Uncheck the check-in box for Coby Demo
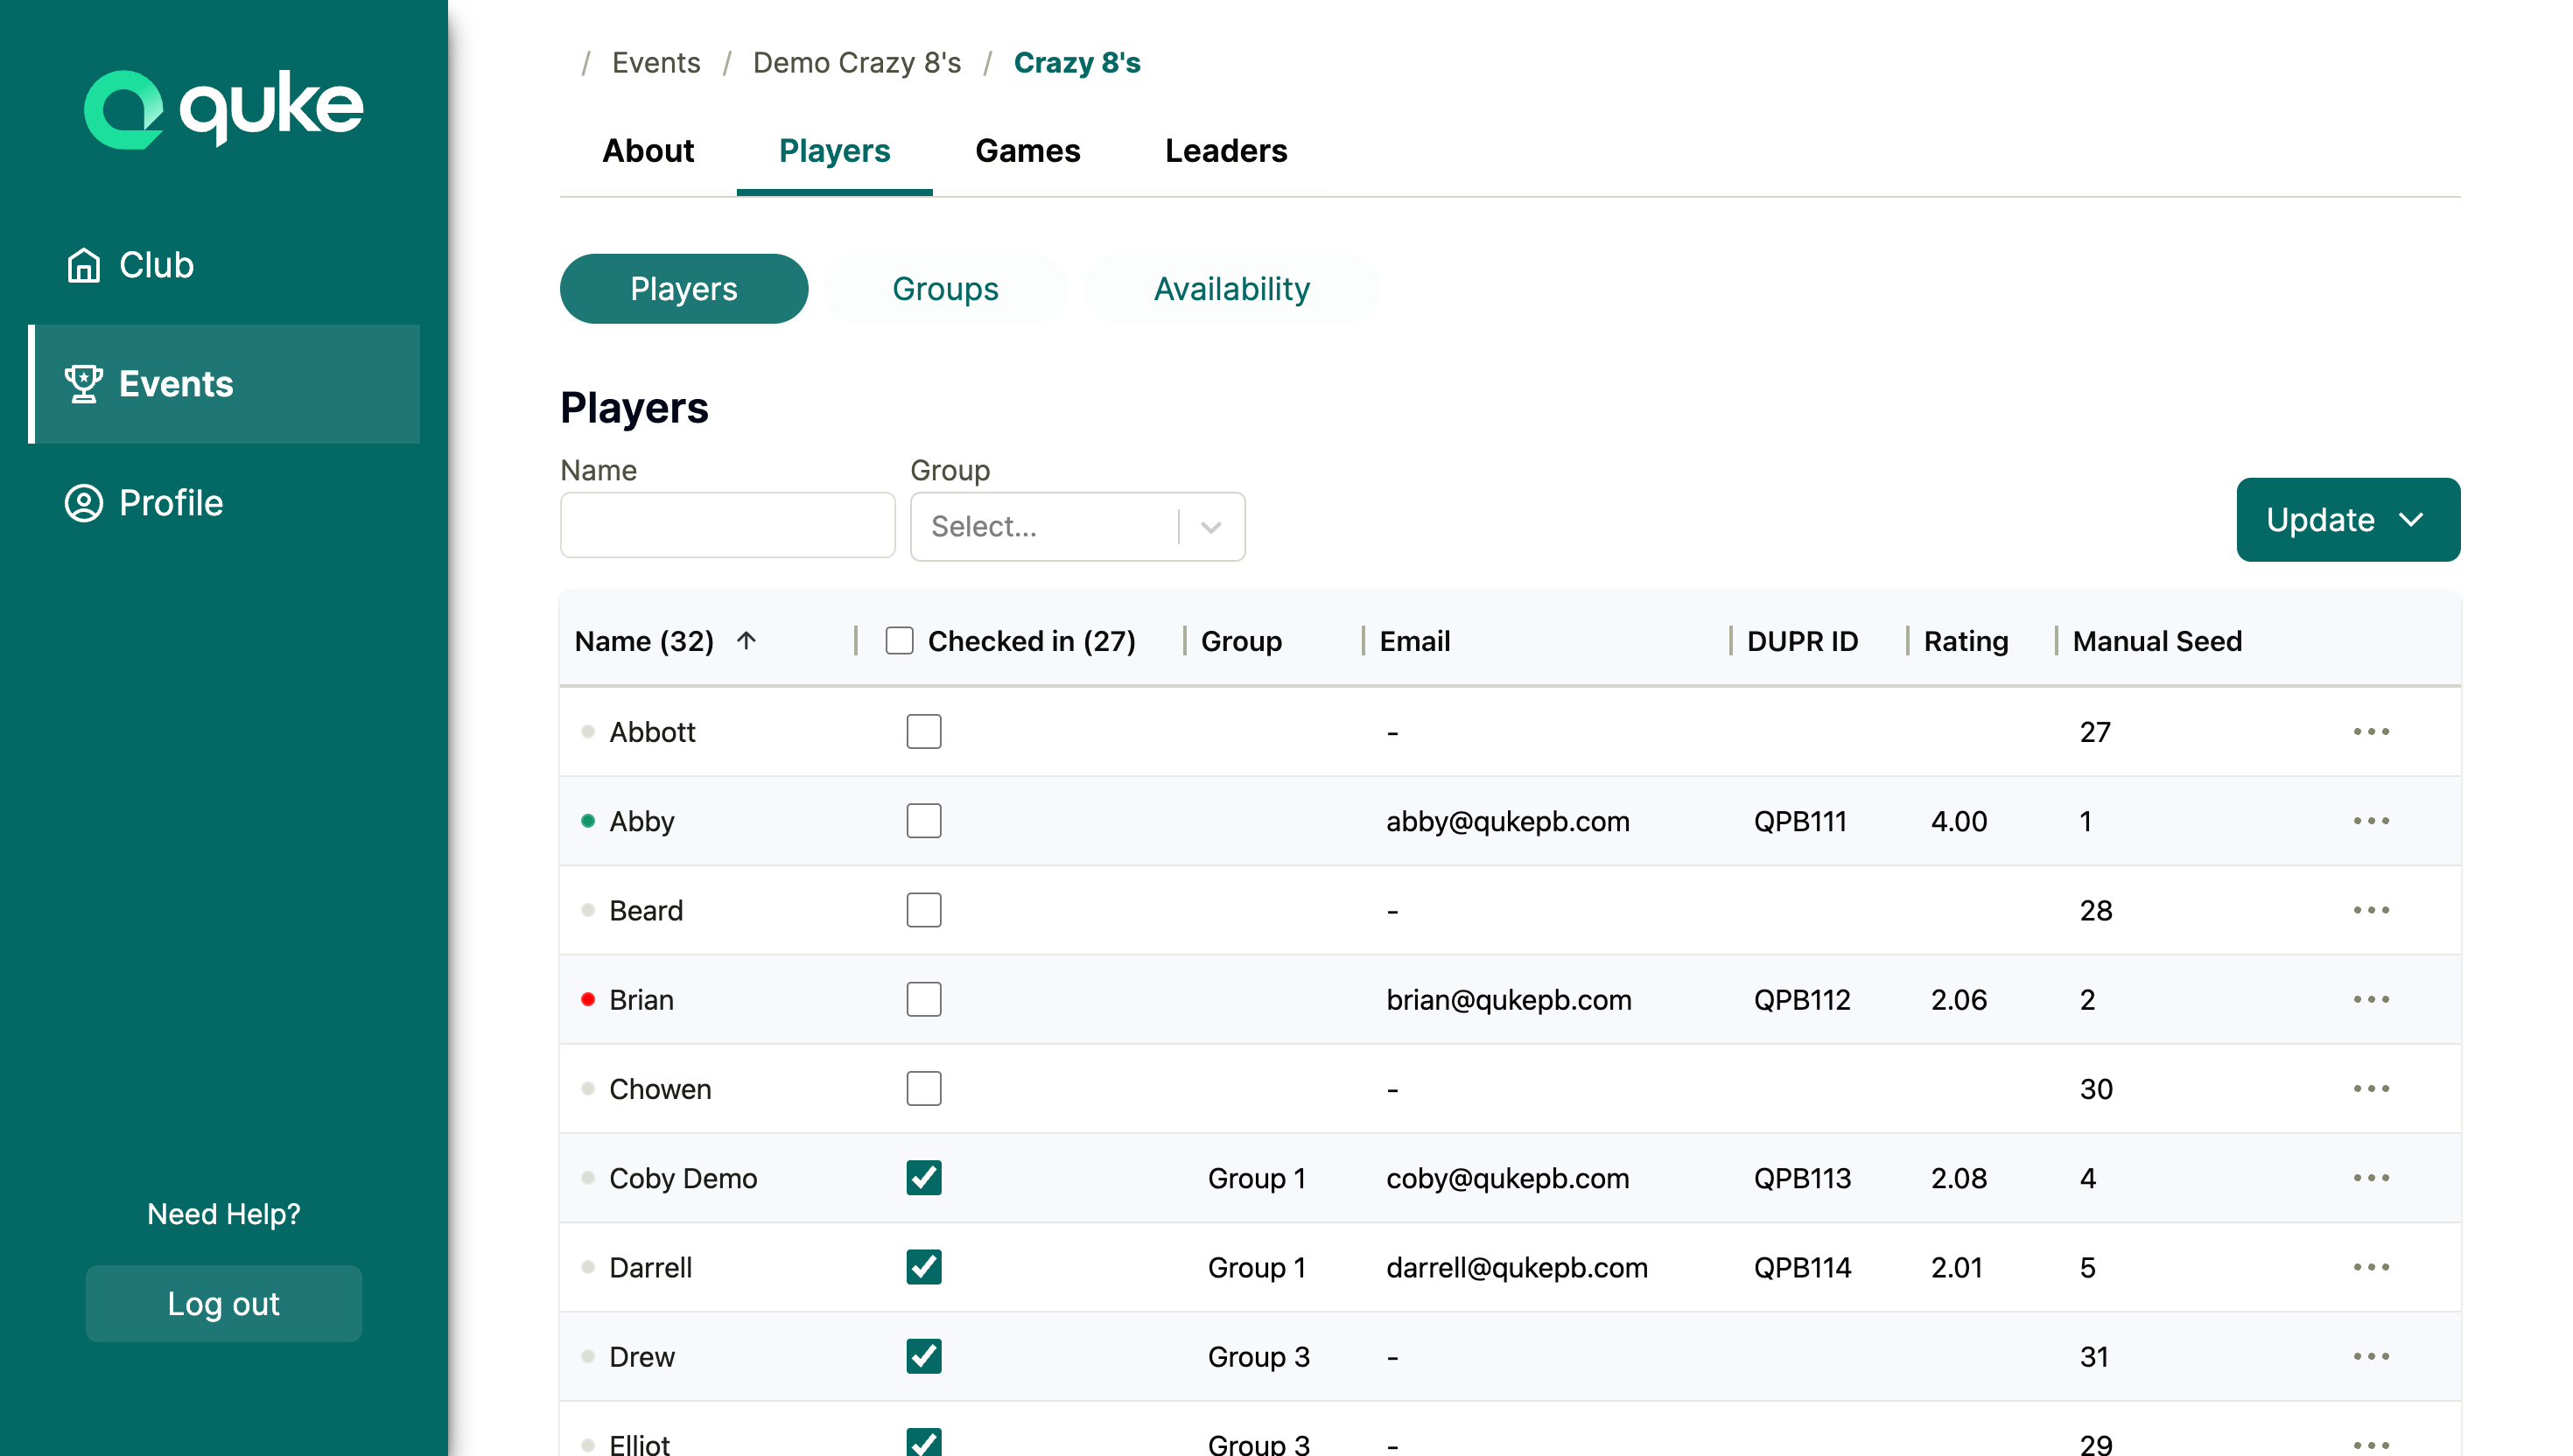Screen dimensions: 2573x1456 [x=923, y=1178]
